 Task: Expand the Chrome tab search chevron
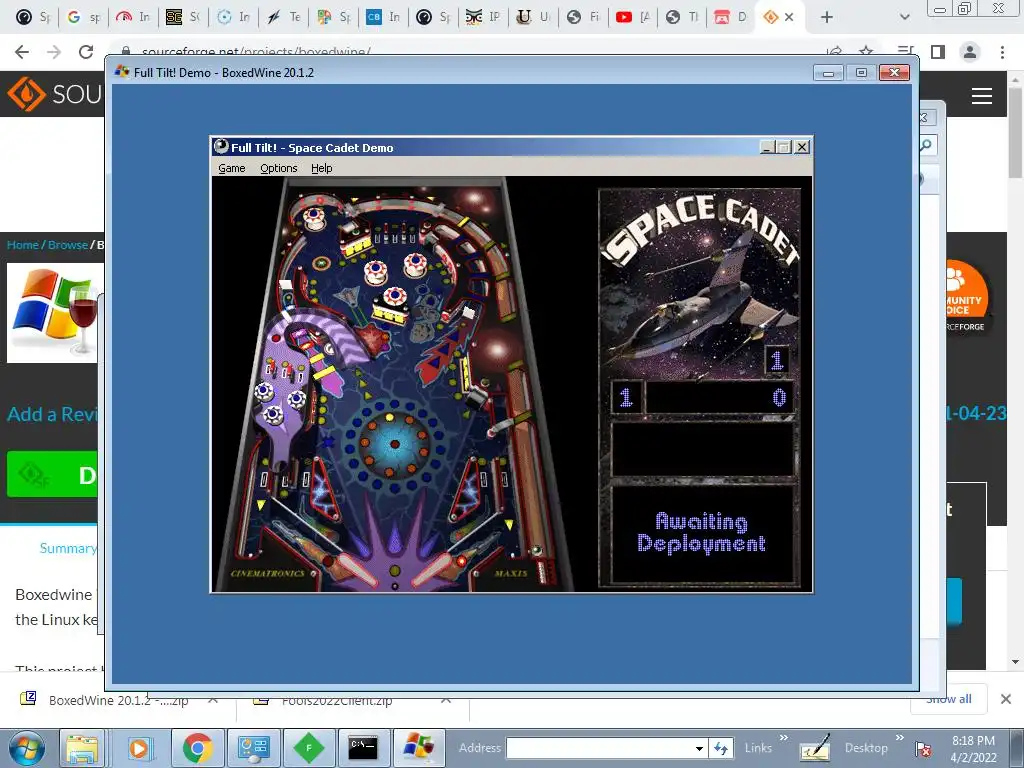pyautogui.click(x=904, y=17)
